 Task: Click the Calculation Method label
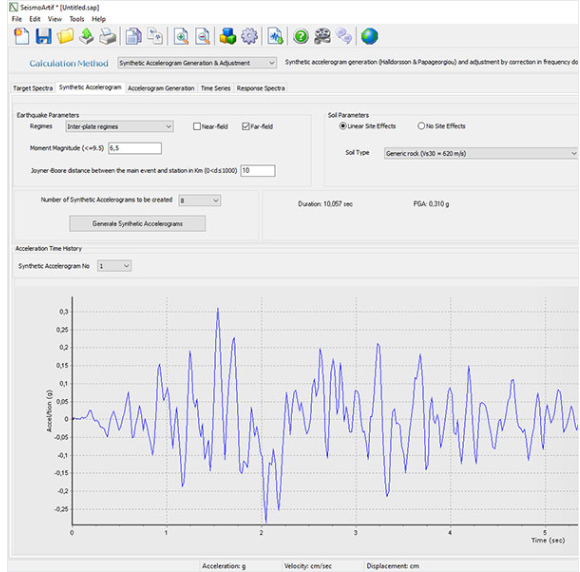pyautogui.click(x=69, y=63)
